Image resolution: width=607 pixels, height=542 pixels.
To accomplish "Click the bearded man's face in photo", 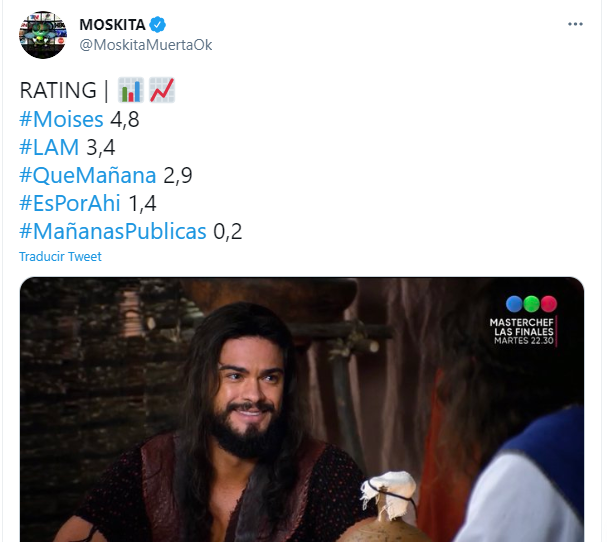I will coord(248,391).
